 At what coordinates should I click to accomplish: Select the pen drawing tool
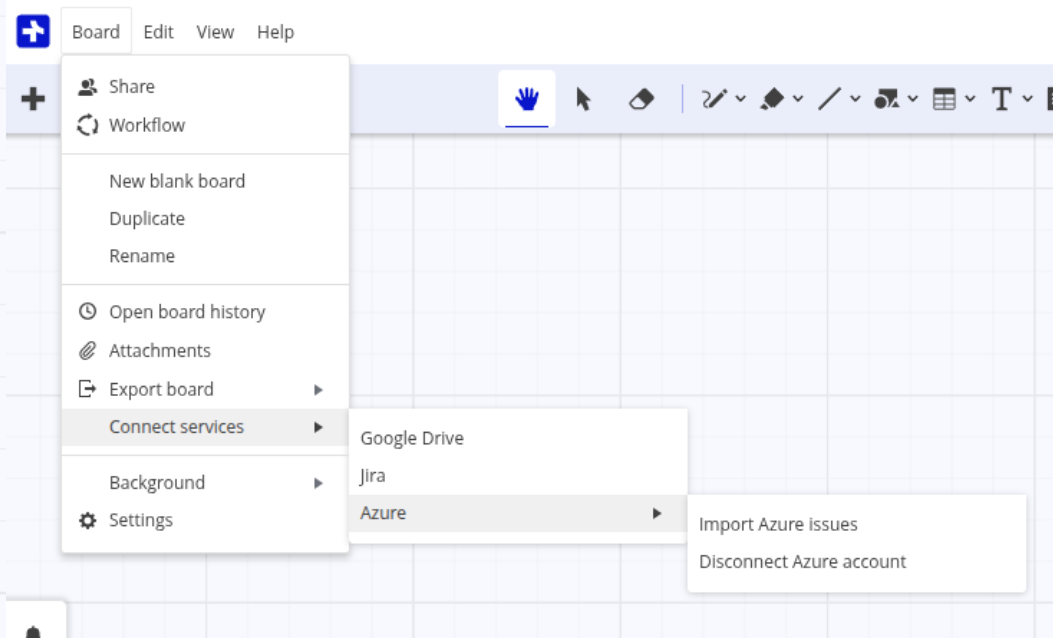tap(714, 99)
